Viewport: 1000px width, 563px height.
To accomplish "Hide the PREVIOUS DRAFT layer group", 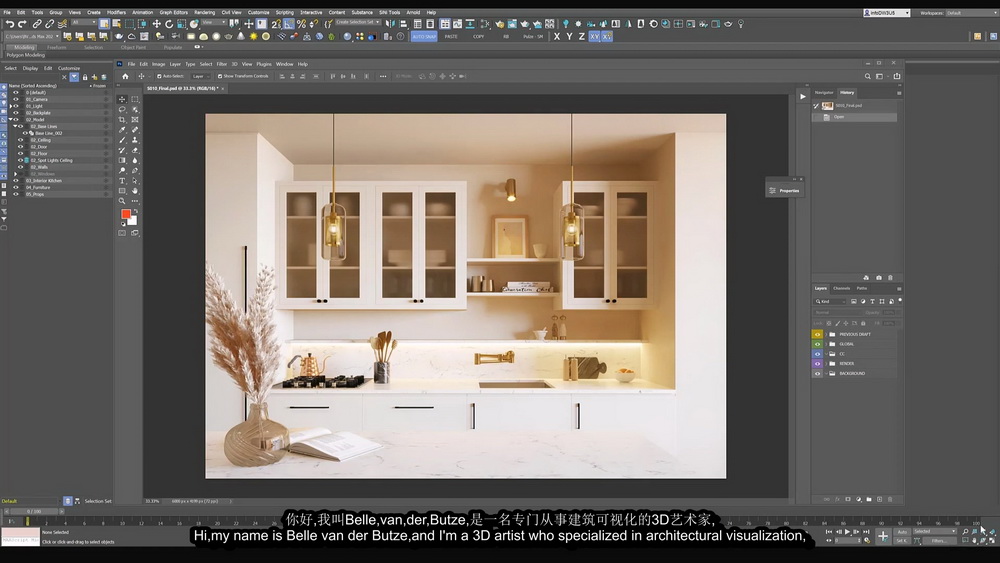I will tap(817, 334).
